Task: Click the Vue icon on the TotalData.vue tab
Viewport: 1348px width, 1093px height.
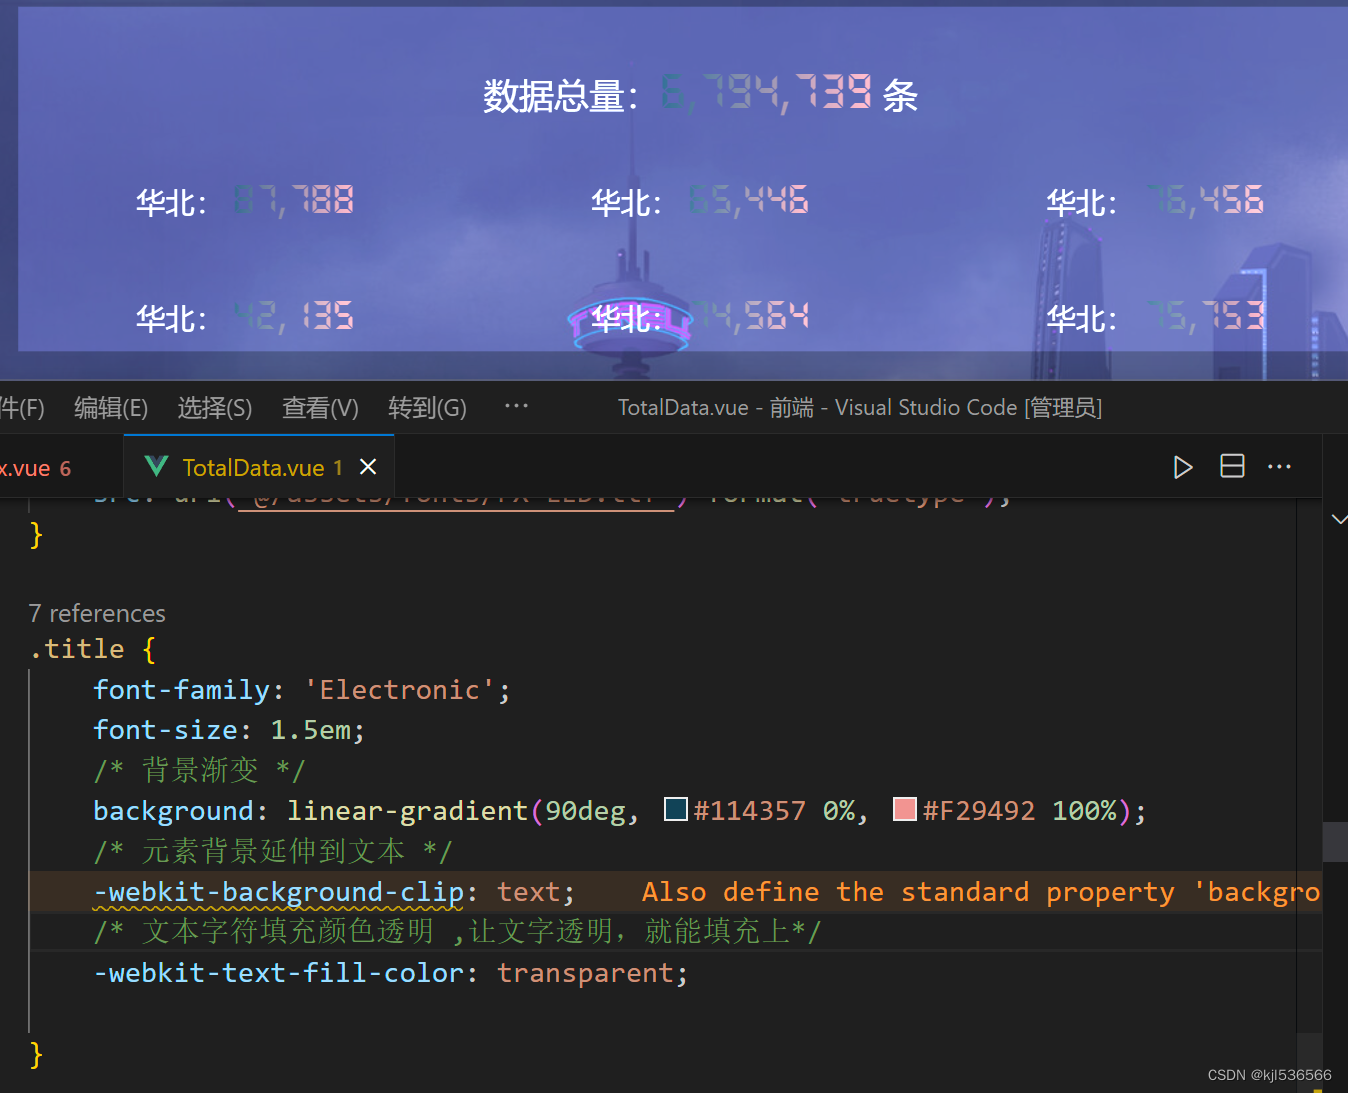Action: pos(157,466)
